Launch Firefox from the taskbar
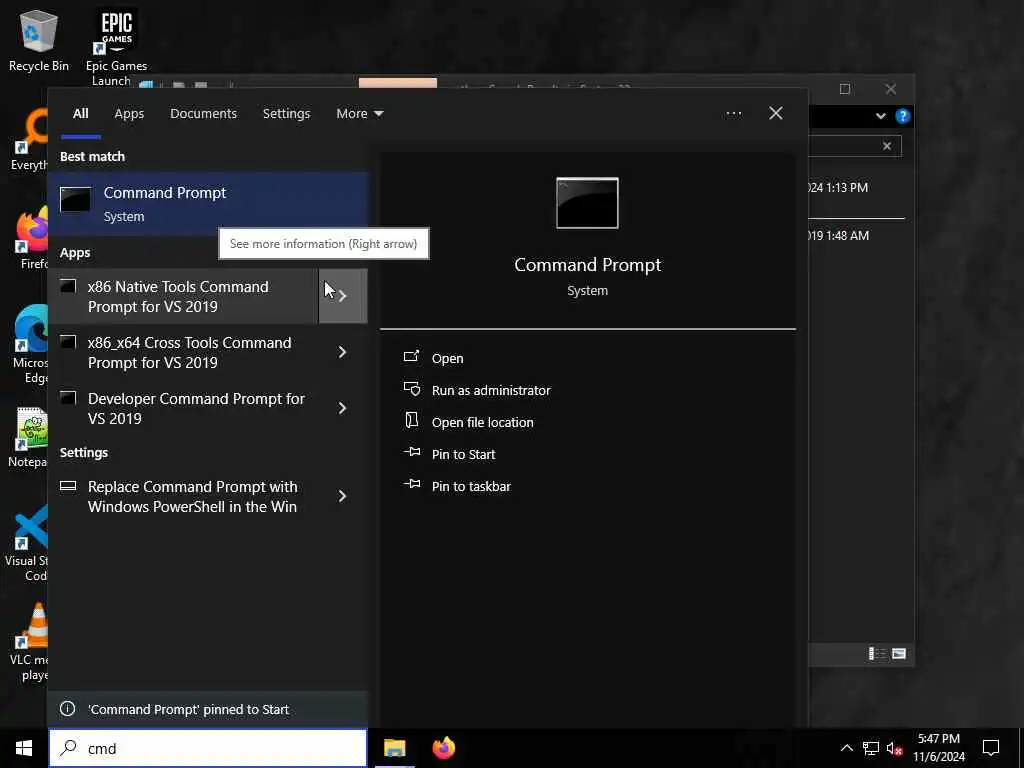 [x=443, y=748]
